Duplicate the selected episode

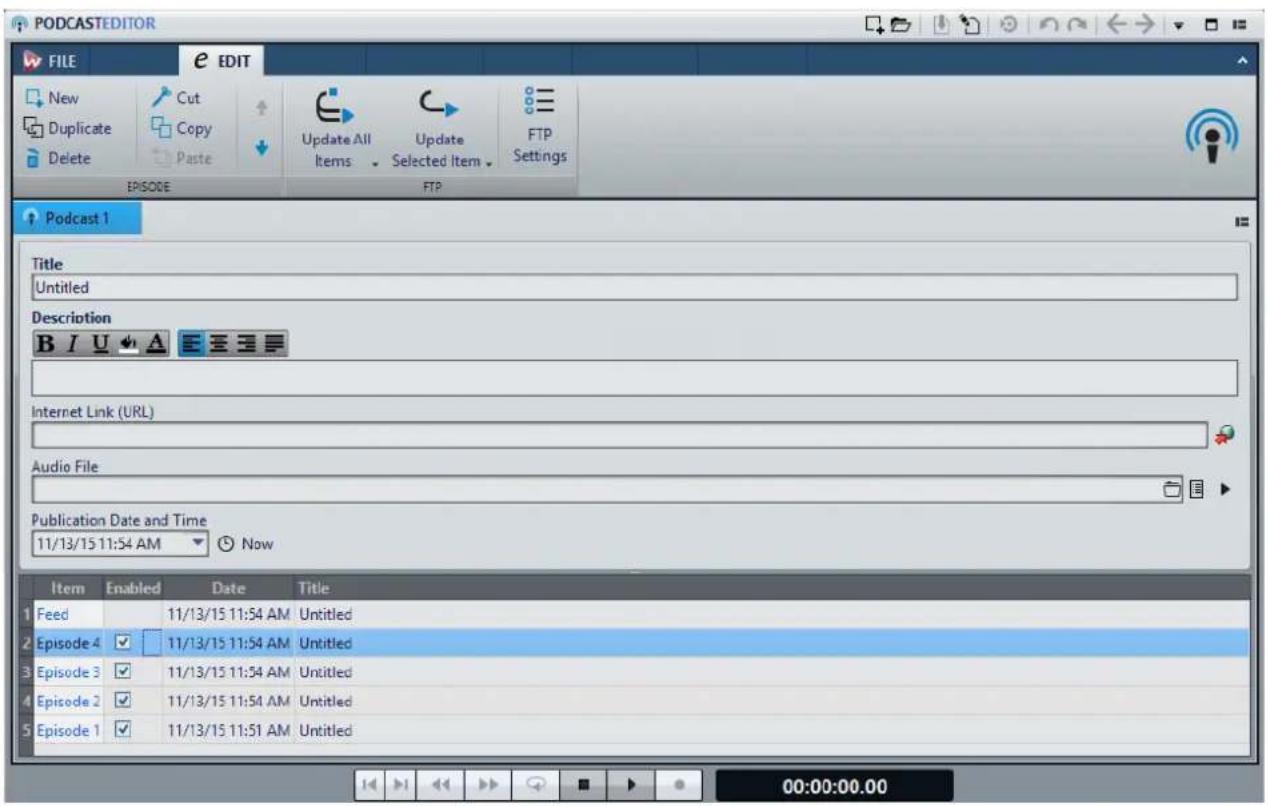click(x=66, y=128)
